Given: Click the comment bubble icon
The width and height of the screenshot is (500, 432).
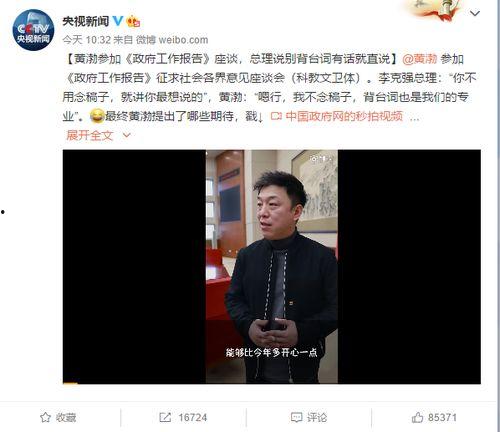Looking at the screenshot, I should pyautogui.click(x=296, y=417).
